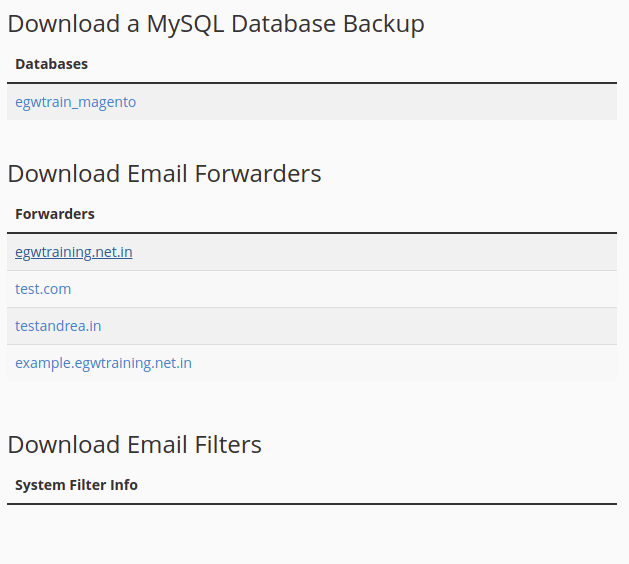629x564 pixels.
Task: Click blank space in the testandrea.in row
Action: [x=400, y=326]
